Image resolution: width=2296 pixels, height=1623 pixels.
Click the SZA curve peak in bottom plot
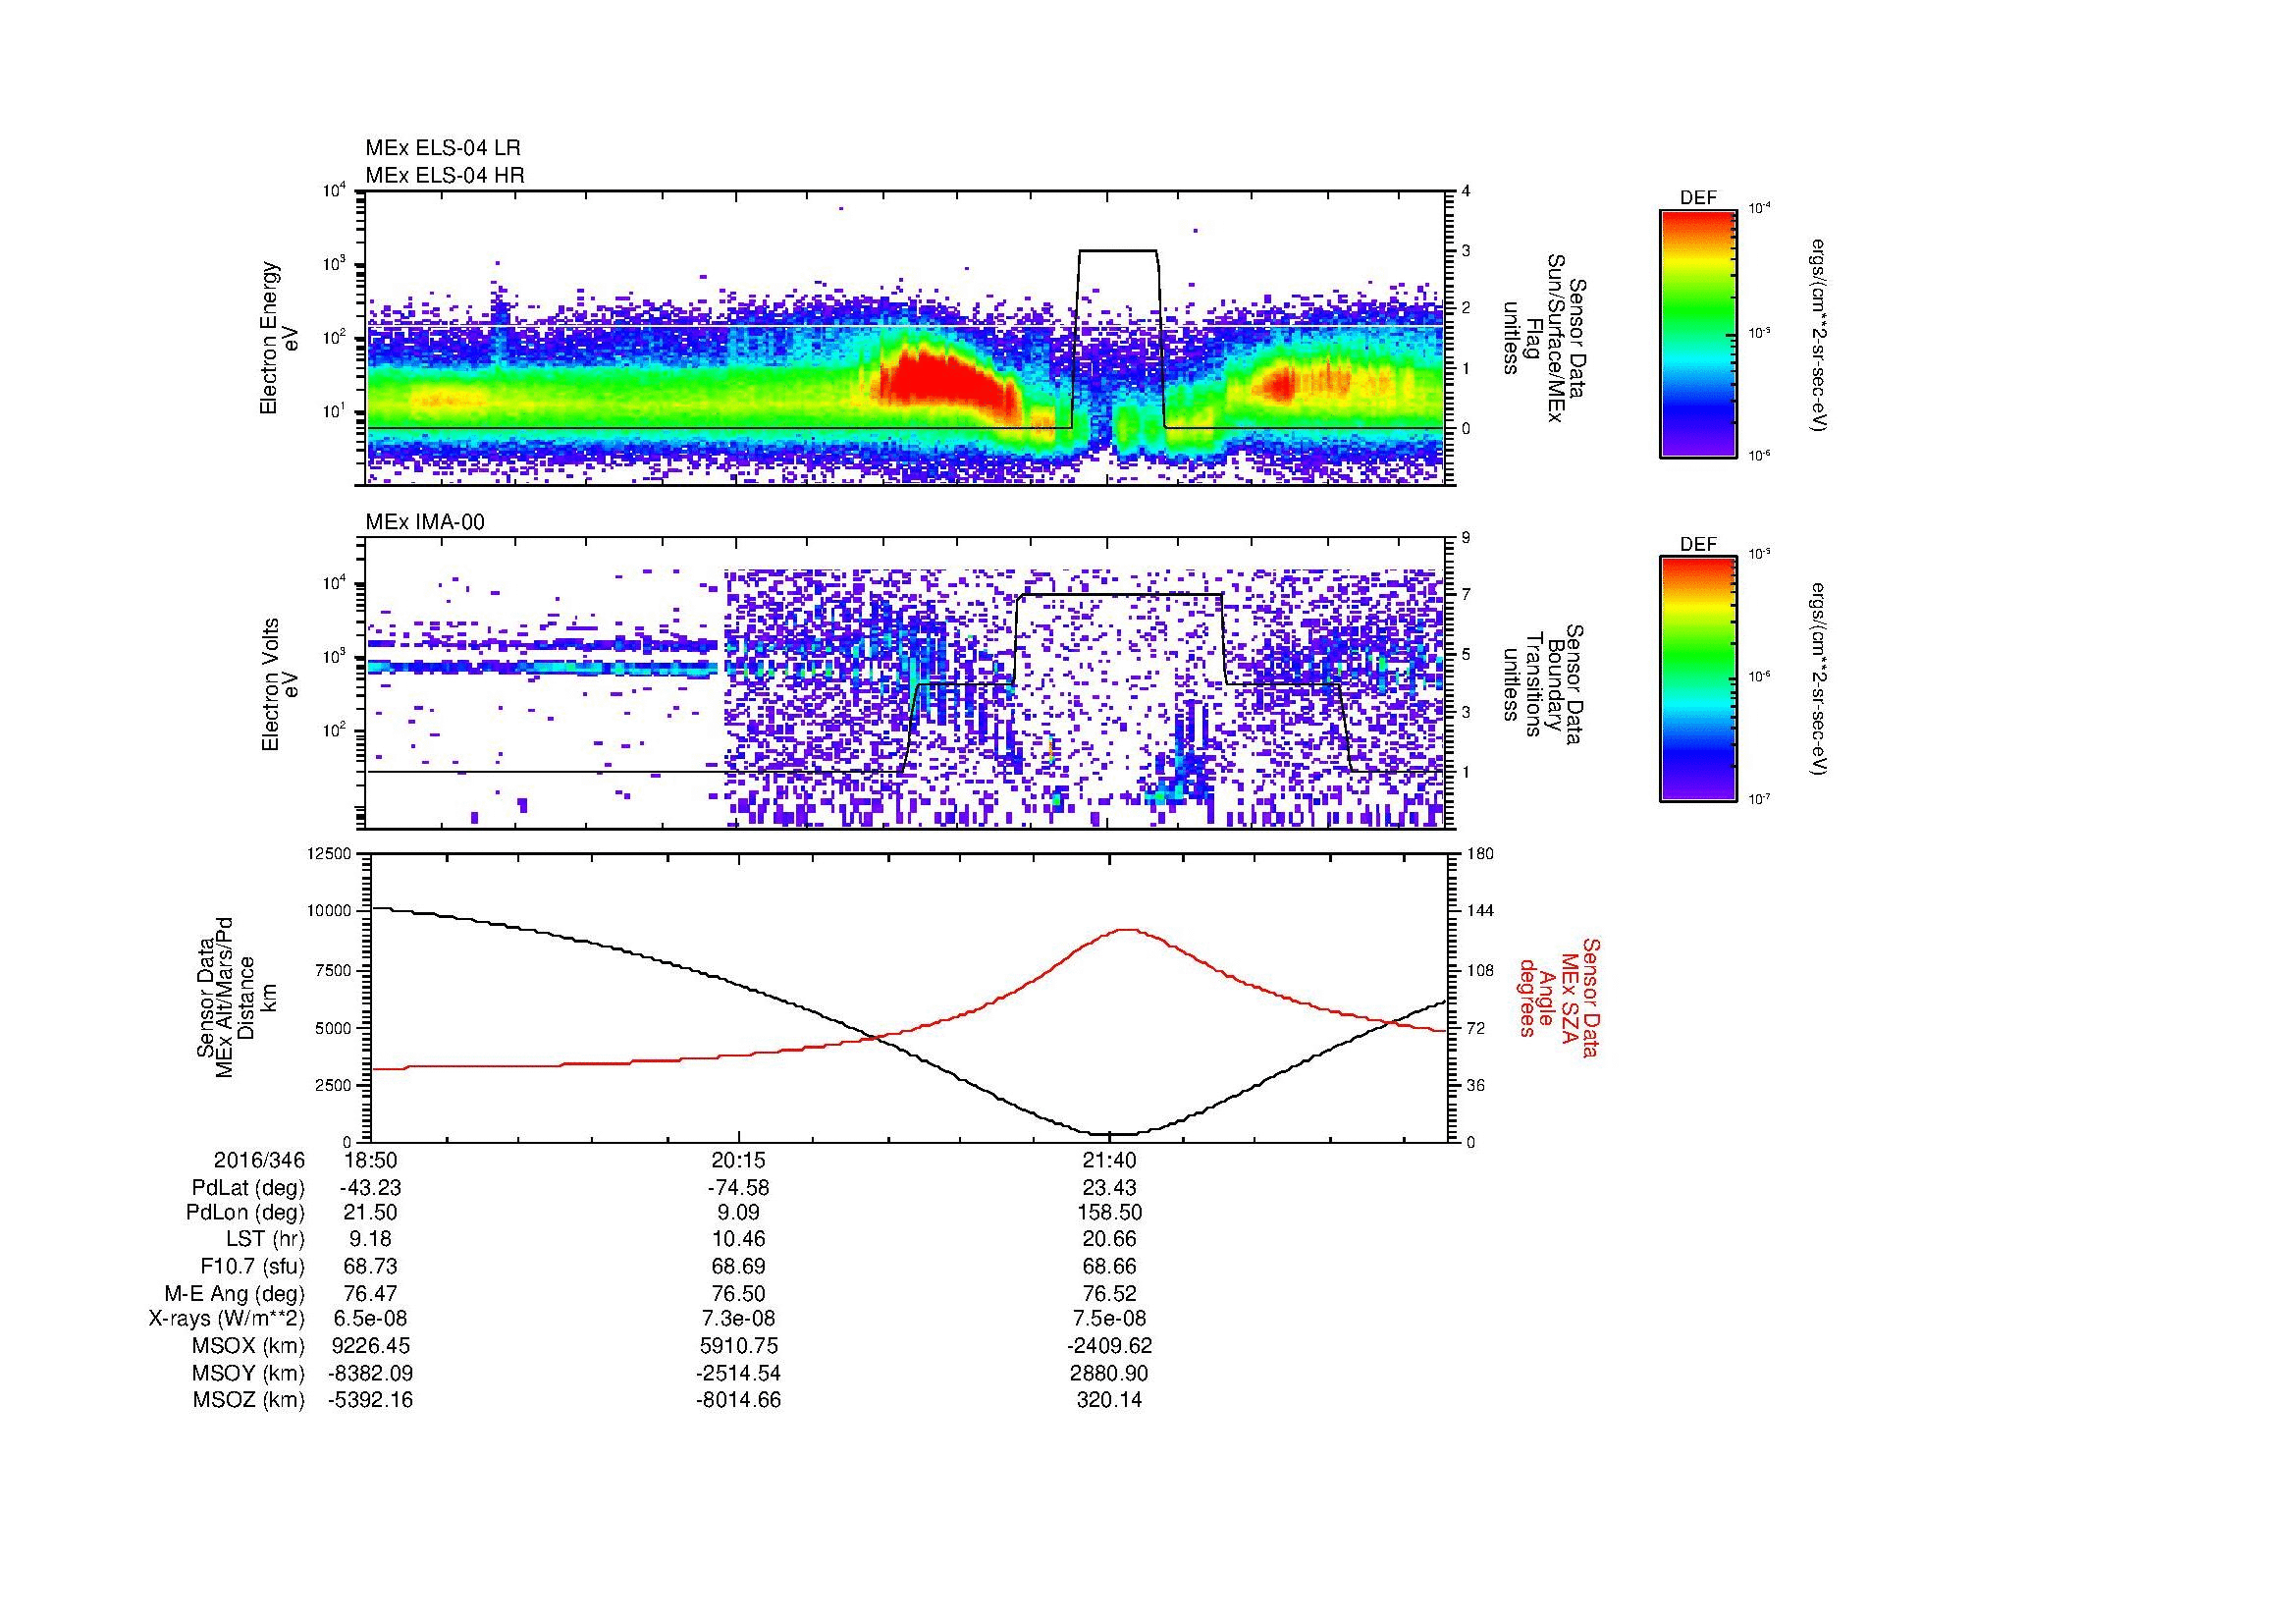tap(1128, 929)
